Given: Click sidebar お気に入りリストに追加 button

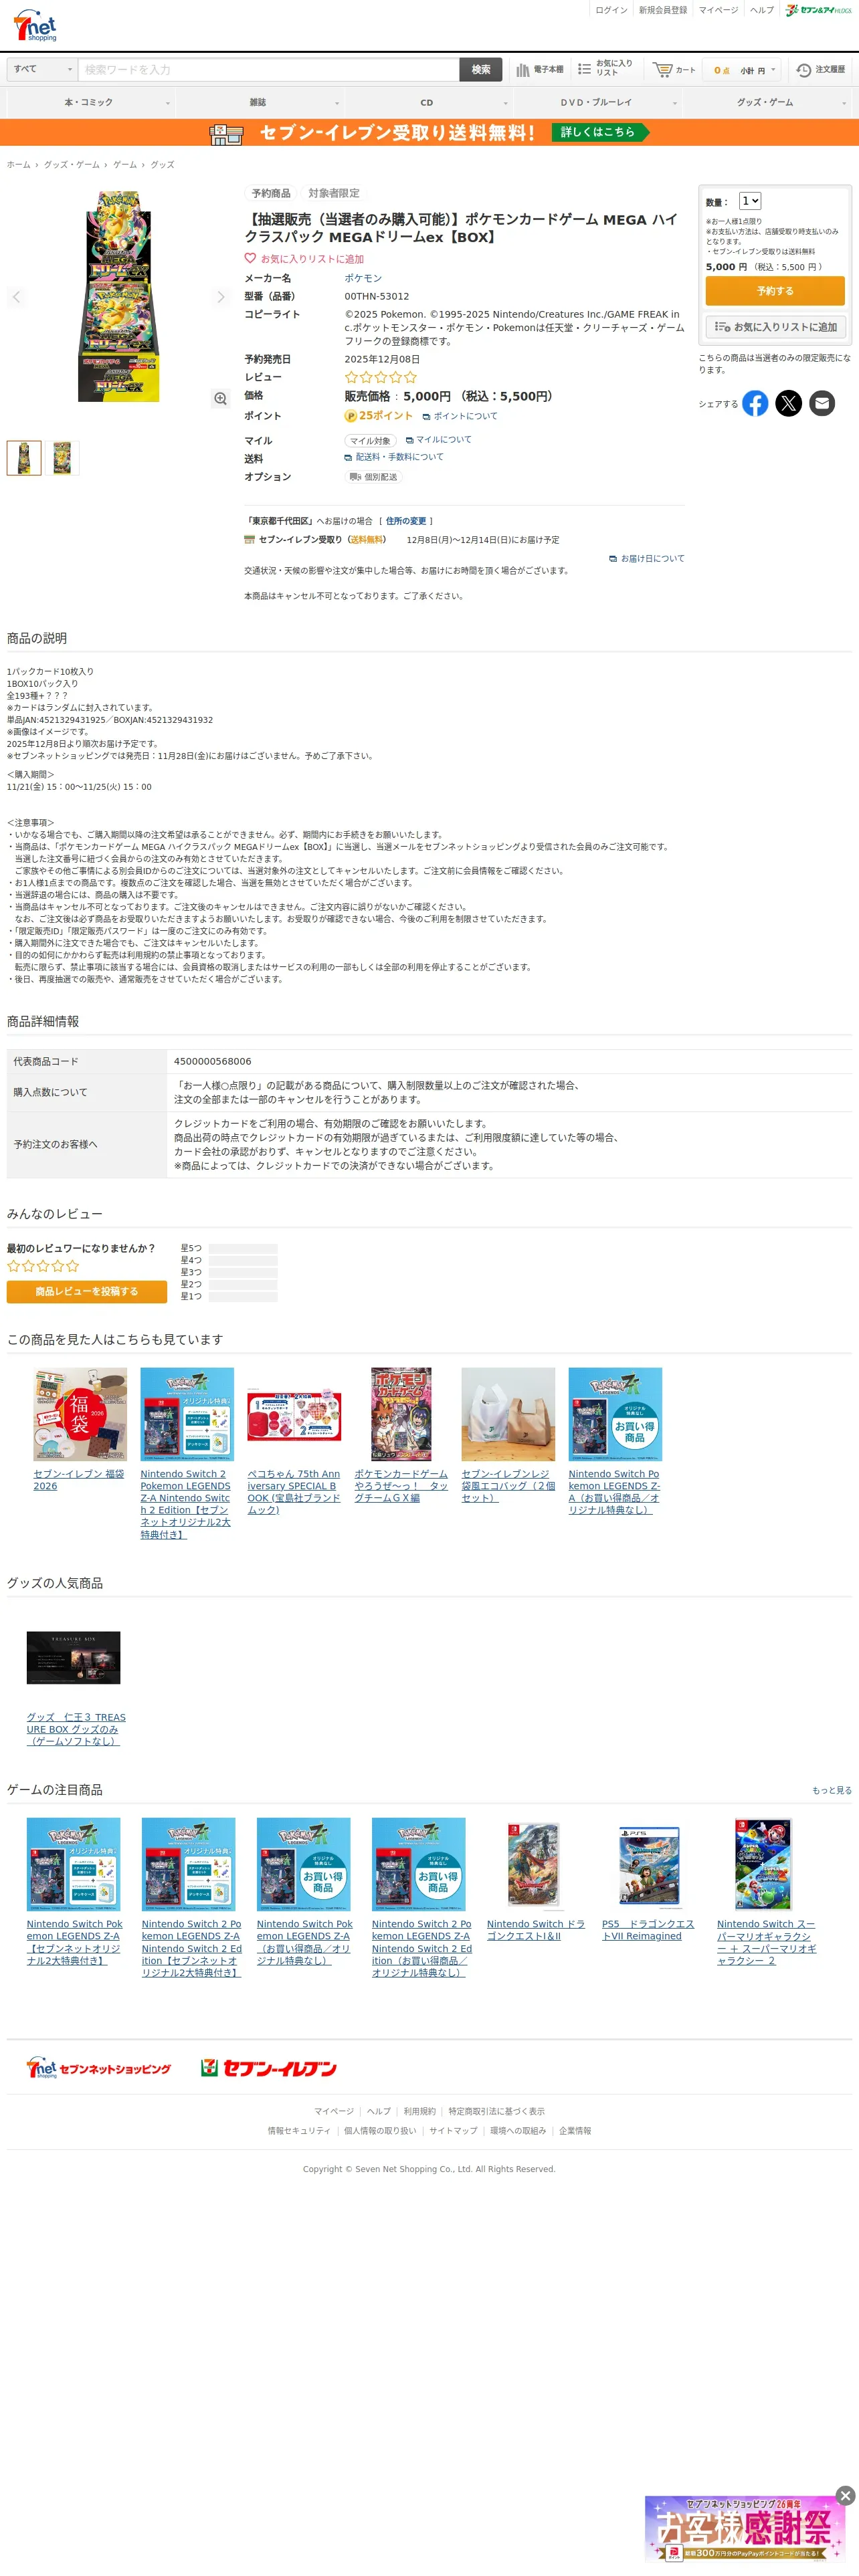Looking at the screenshot, I should pos(775,327).
